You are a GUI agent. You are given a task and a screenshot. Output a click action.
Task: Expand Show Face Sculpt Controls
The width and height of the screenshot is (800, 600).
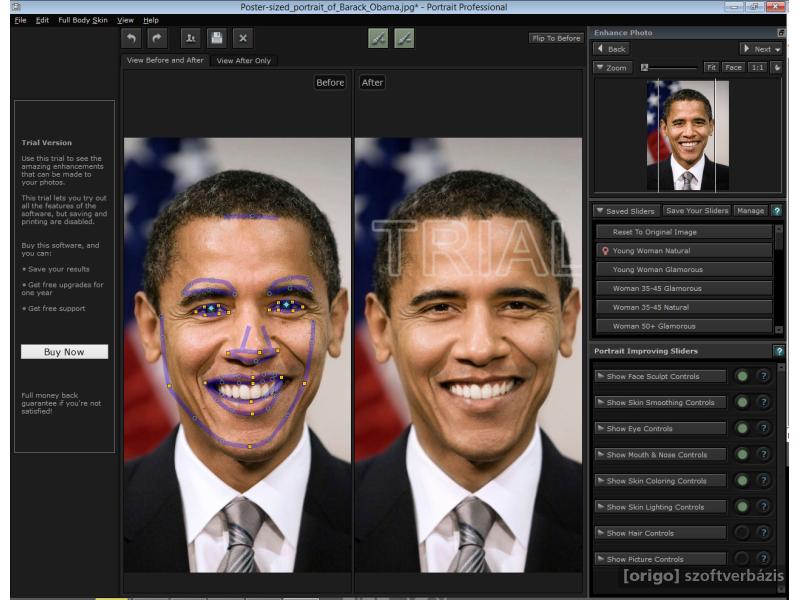(x=660, y=377)
